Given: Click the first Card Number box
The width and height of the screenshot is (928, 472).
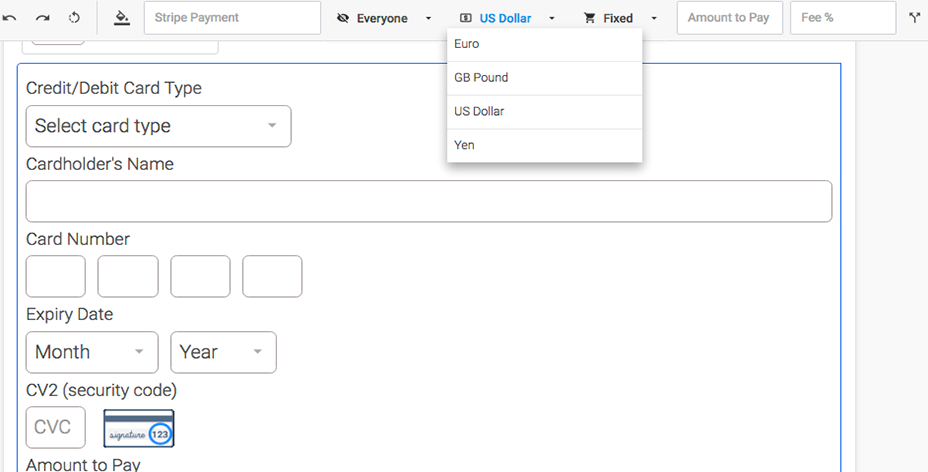Looking at the screenshot, I should point(56,276).
